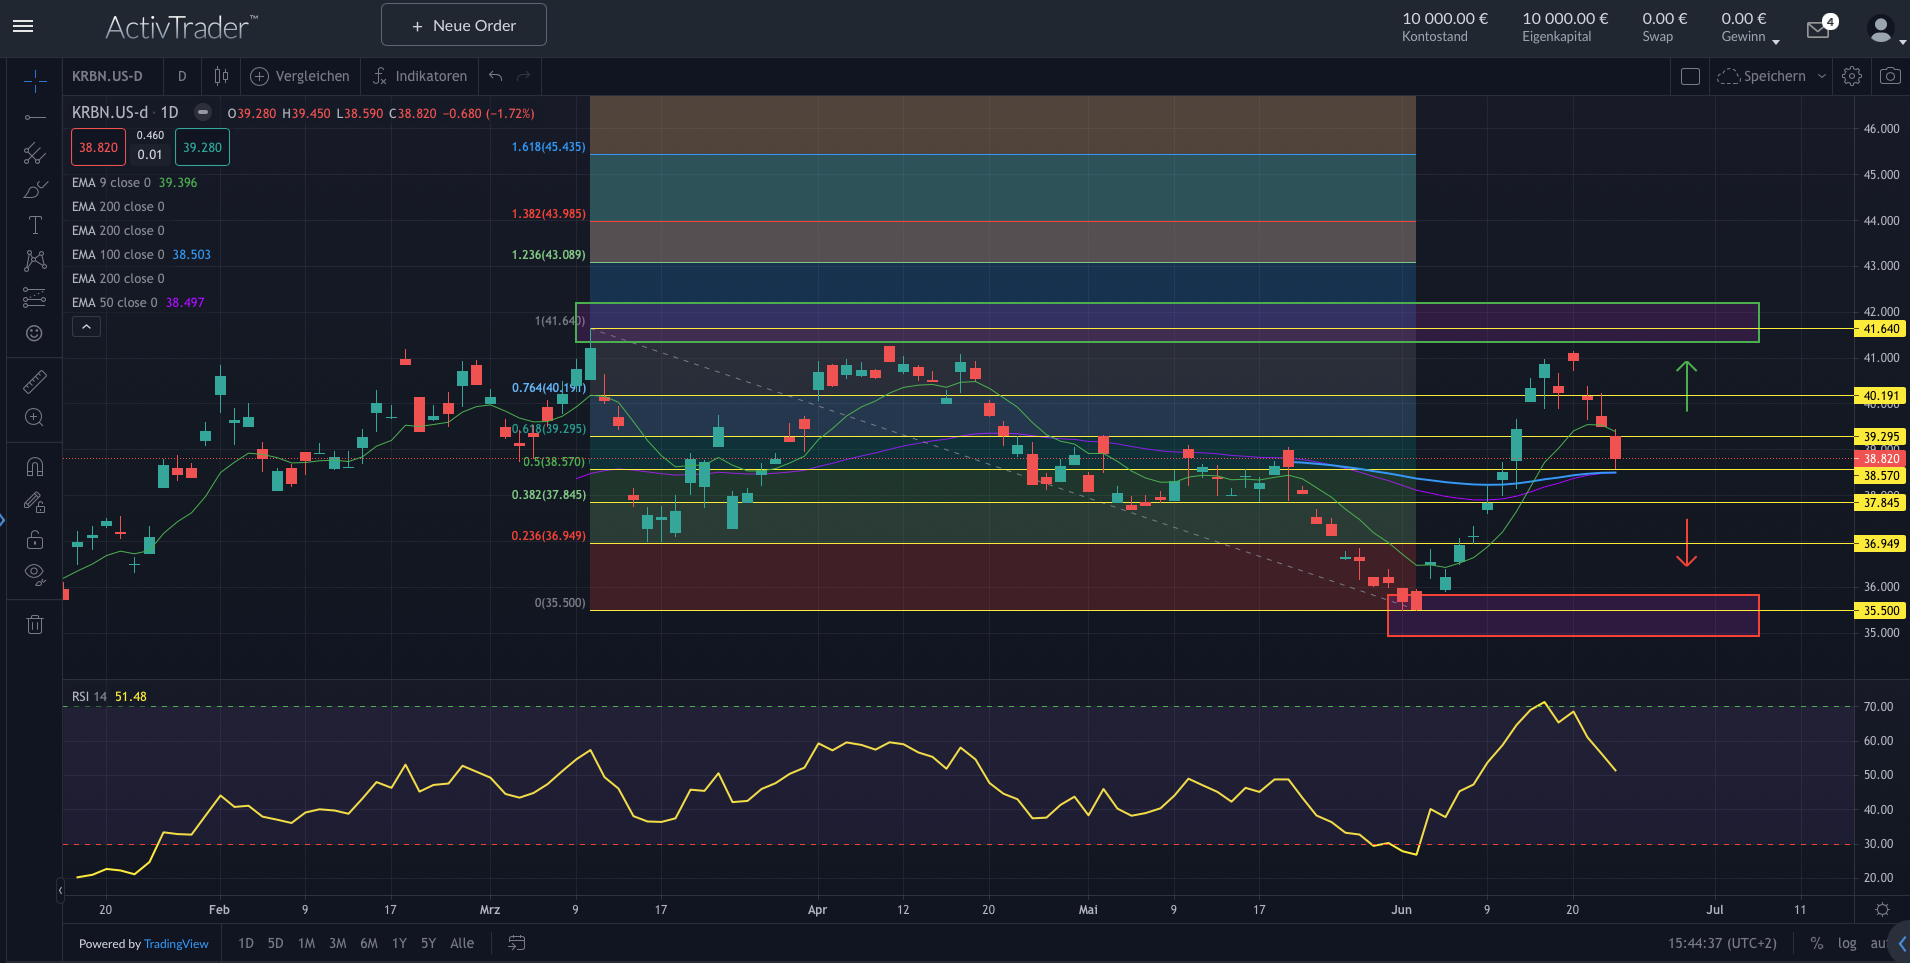Toggle magnet mode for drawings
The height and width of the screenshot is (963, 1910).
35,467
